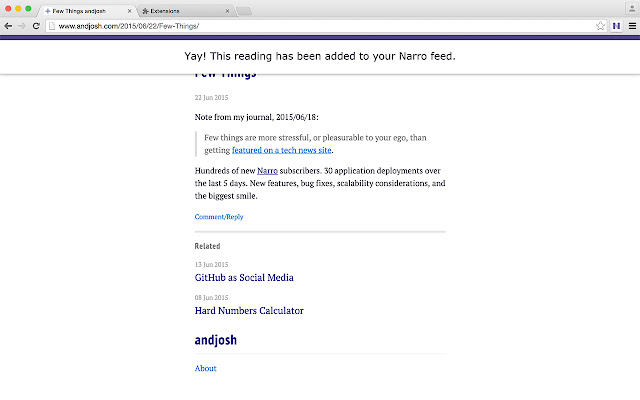Click the browser back arrow
This screenshot has width=640, height=400.
(x=8, y=26)
